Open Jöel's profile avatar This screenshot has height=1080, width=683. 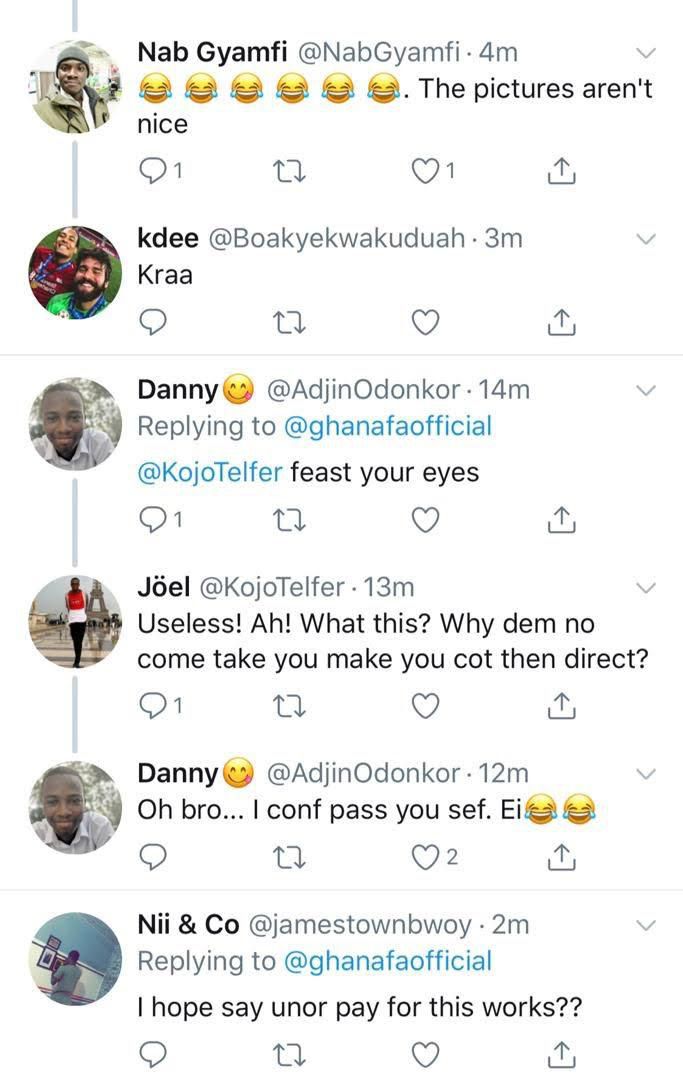pos(76,620)
